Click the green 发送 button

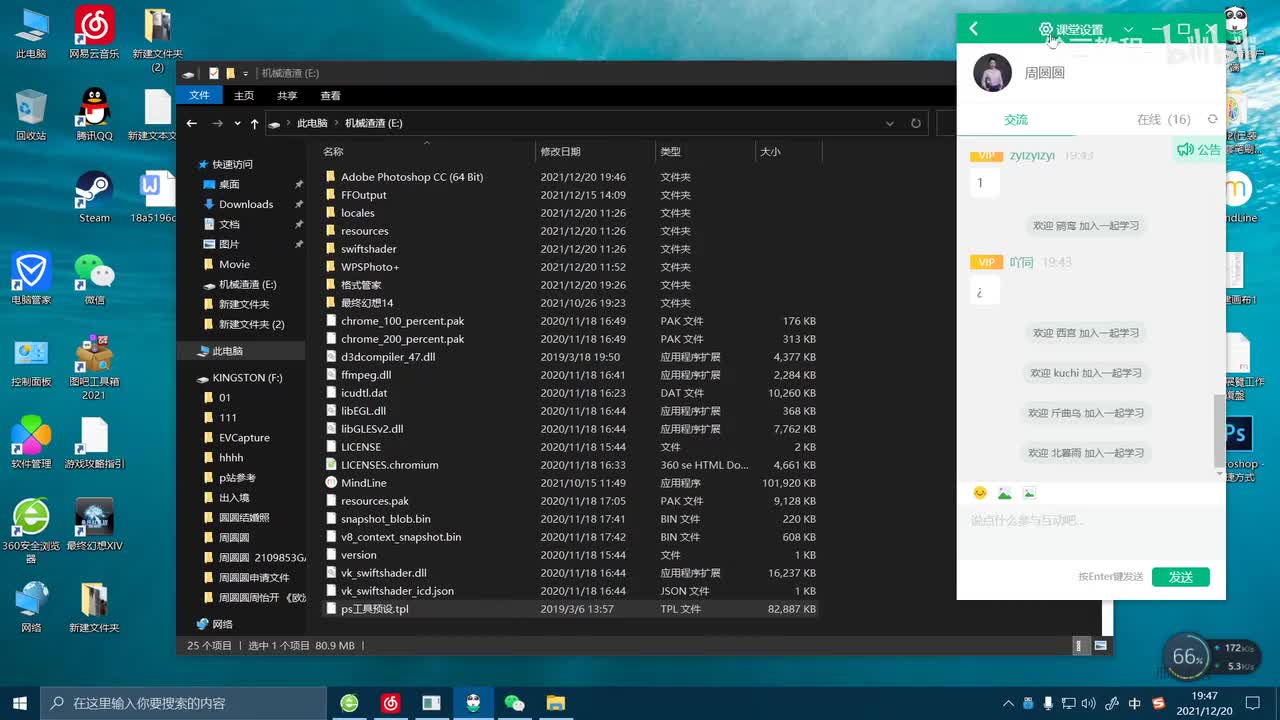tap(1180, 577)
